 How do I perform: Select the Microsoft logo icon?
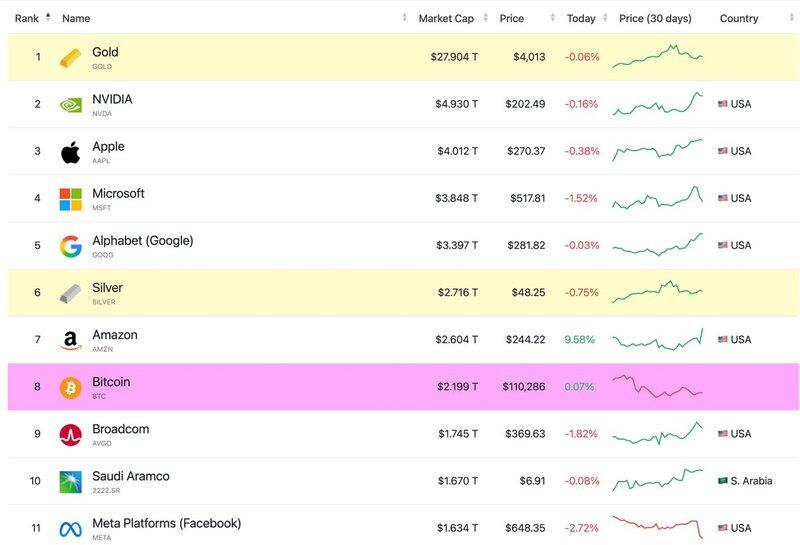70,199
